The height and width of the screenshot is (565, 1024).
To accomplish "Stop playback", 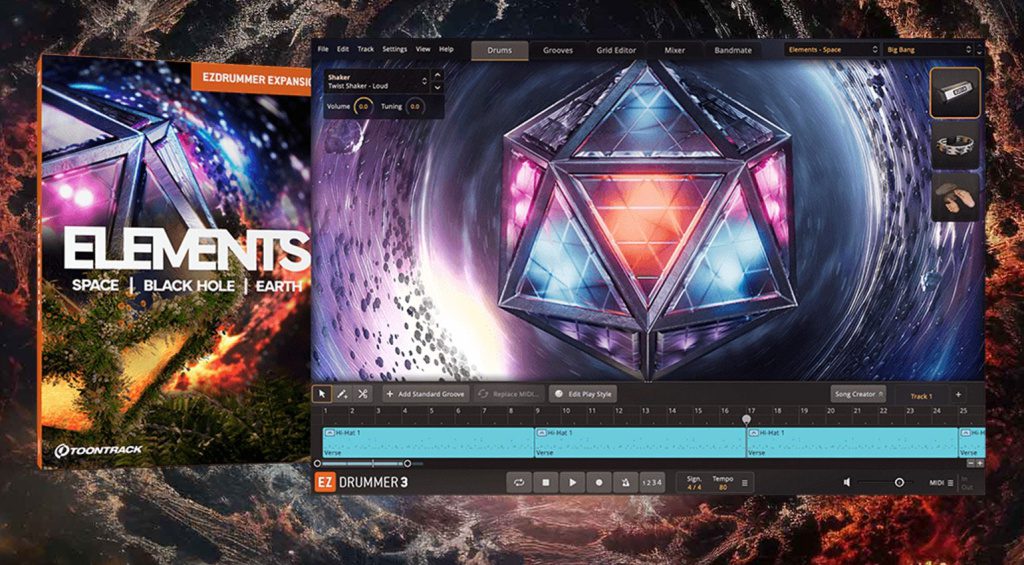I will click(545, 483).
